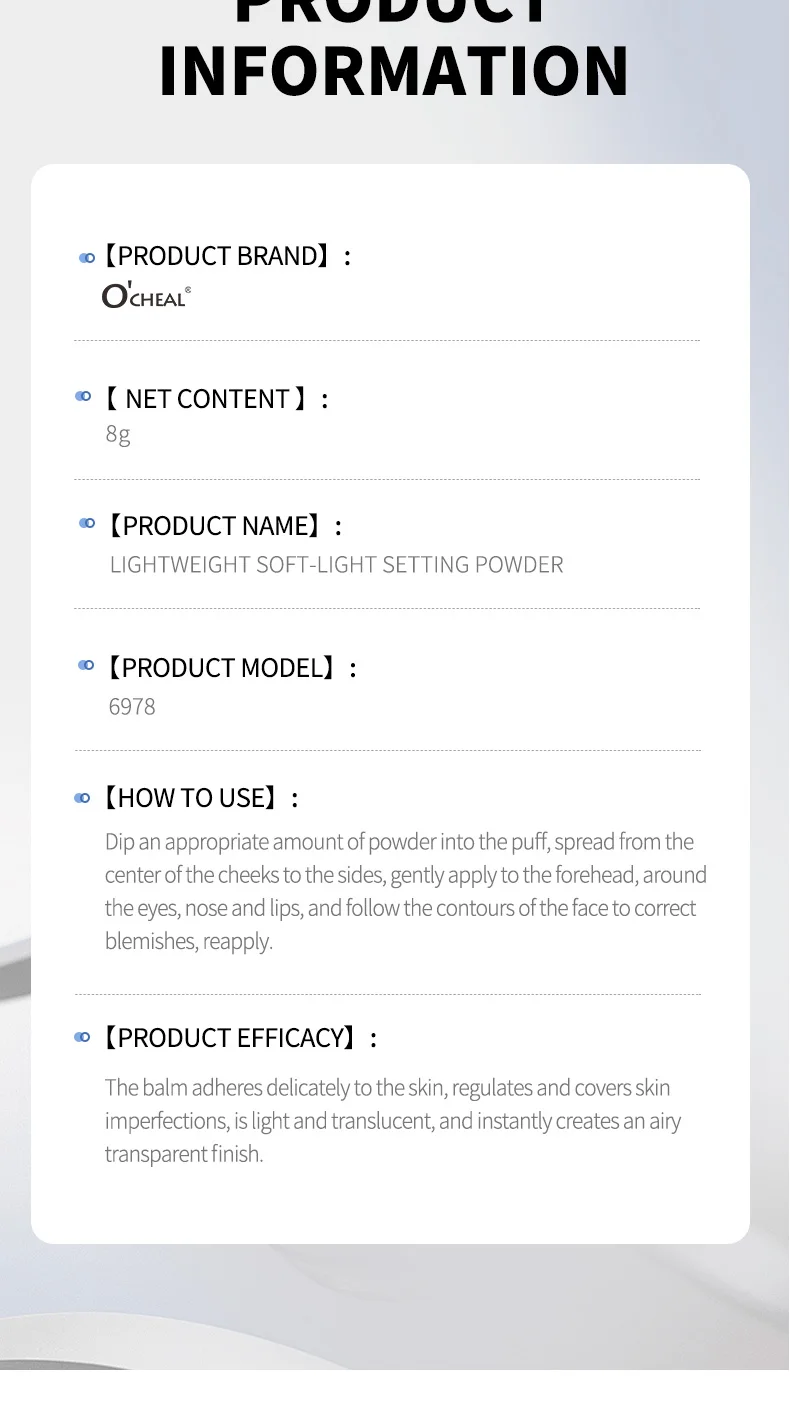Click the O'CHEAL brand logo
790x1414 pixels.
tap(146, 296)
